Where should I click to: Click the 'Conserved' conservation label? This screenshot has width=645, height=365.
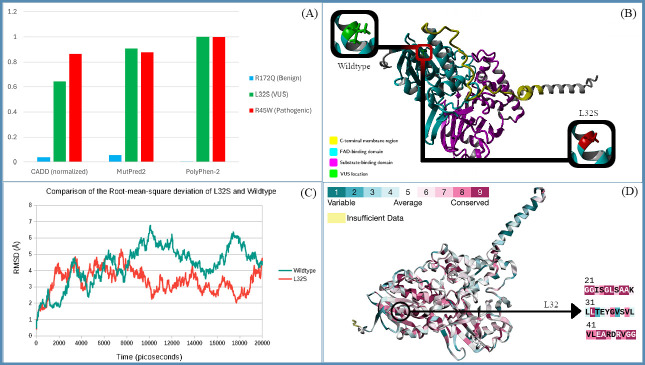click(469, 203)
